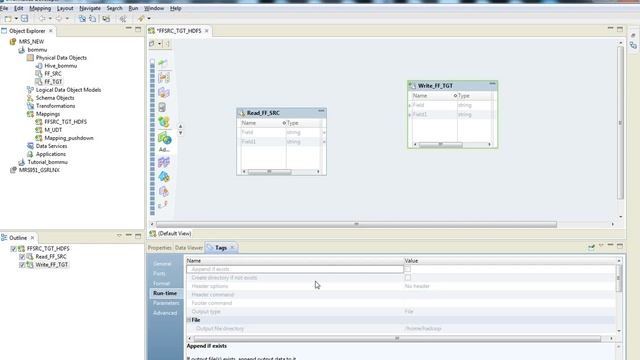
Task: Open the Navigate menu
Action: tap(90, 8)
